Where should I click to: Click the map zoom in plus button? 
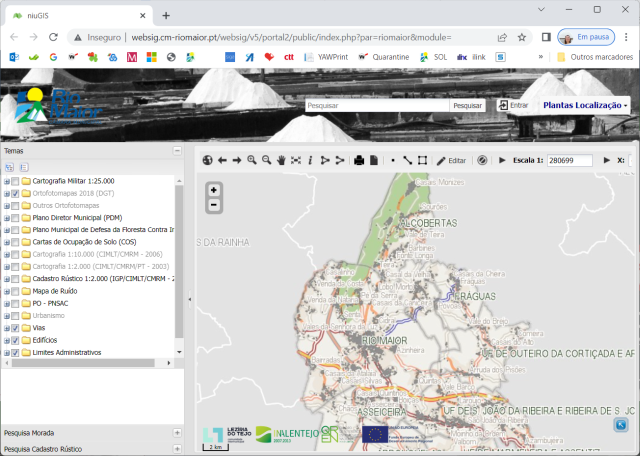click(214, 189)
